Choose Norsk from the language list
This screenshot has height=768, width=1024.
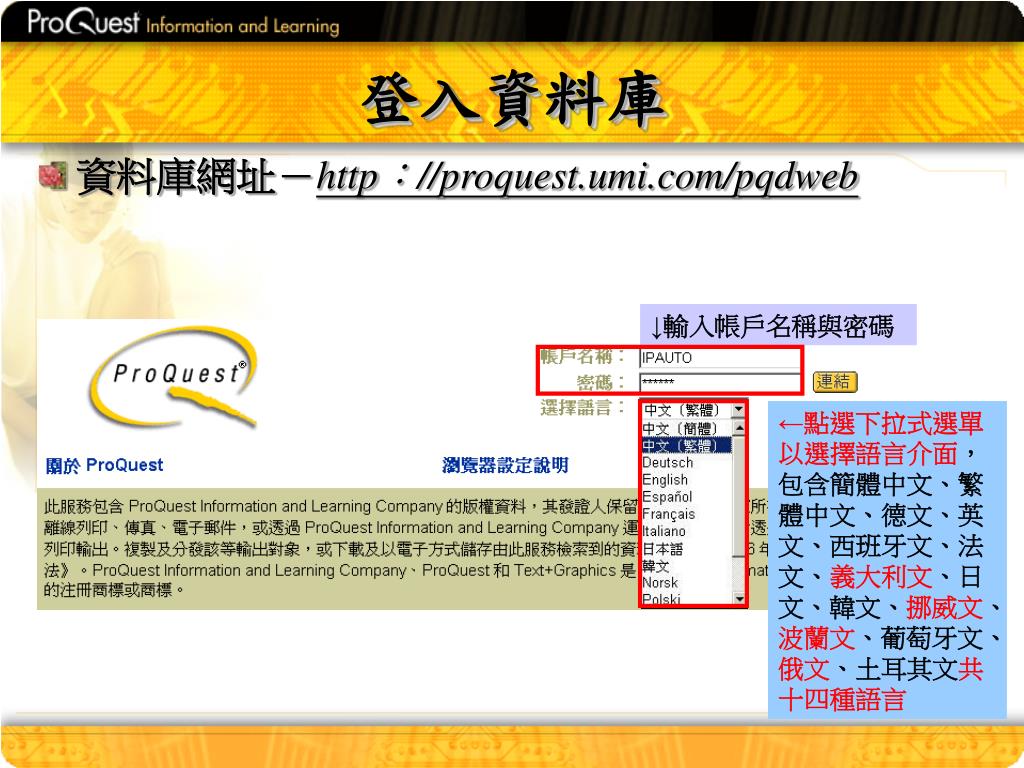[686, 583]
